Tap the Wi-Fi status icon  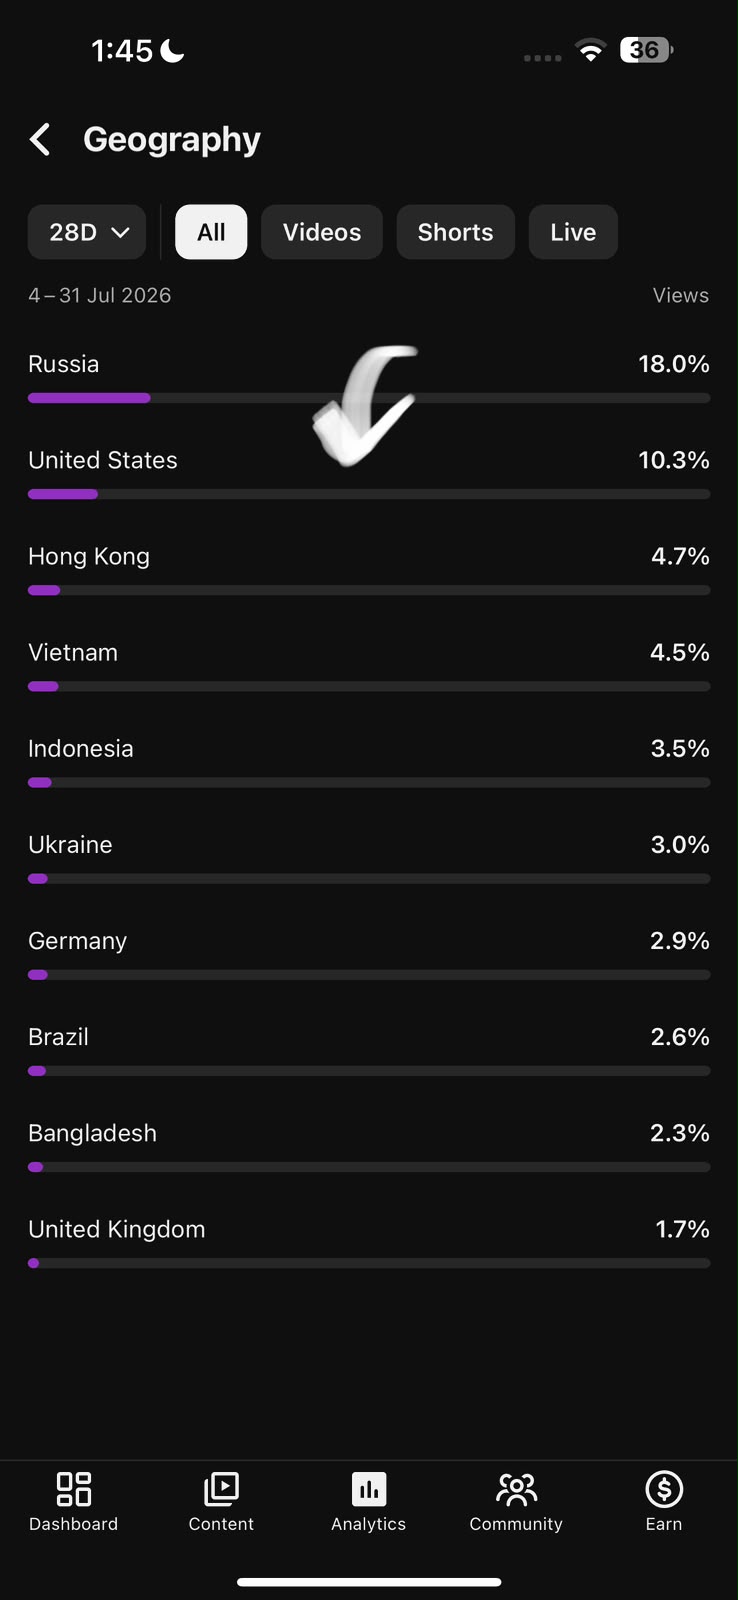[x=591, y=50]
